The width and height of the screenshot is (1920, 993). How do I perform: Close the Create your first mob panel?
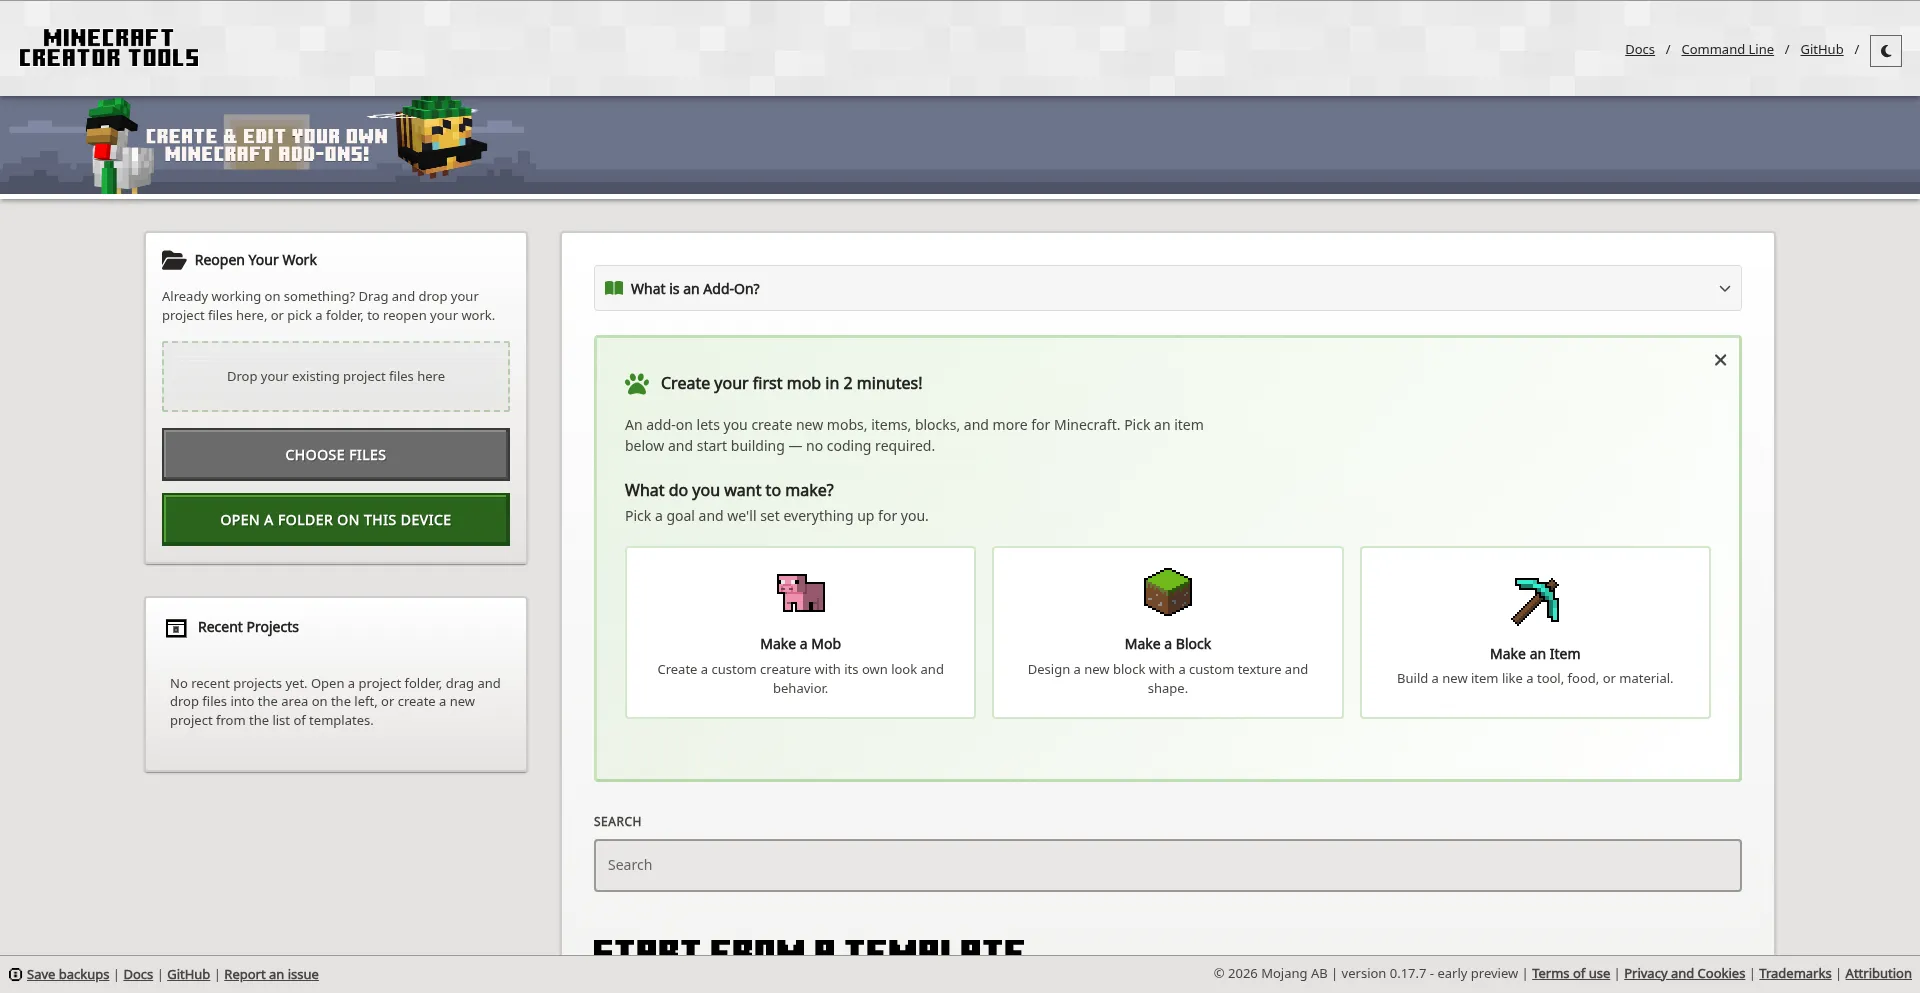pos(1720,360)
